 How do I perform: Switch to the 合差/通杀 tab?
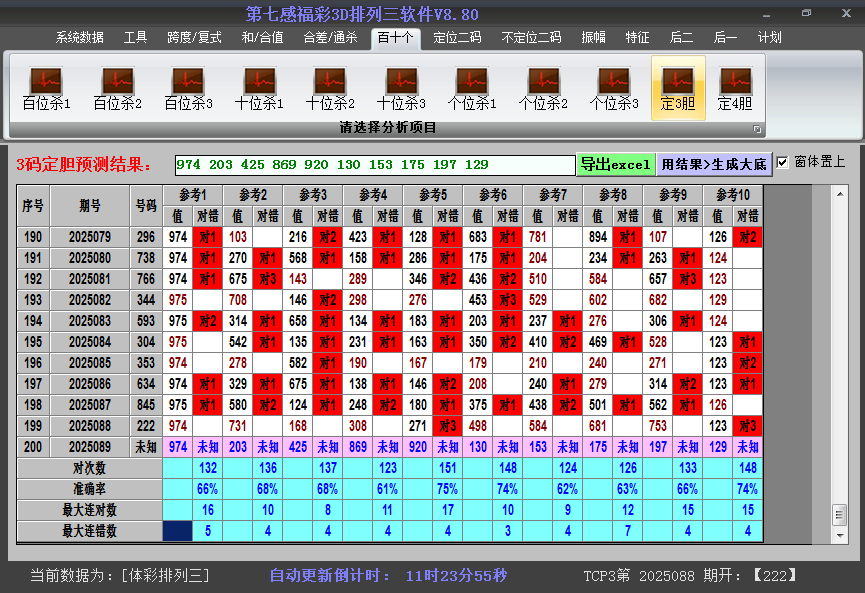pyautogui.click(x=330, y=38)
